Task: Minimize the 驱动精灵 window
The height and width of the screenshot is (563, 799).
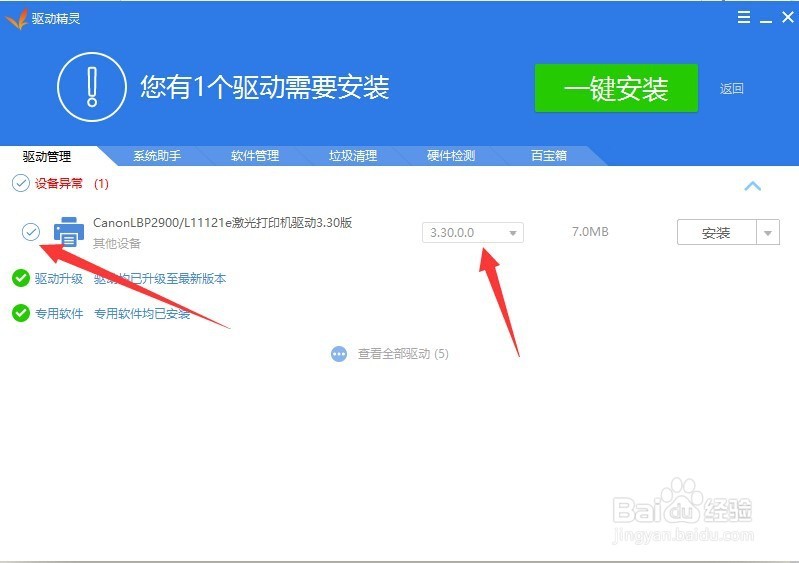Action: (765, 19)
